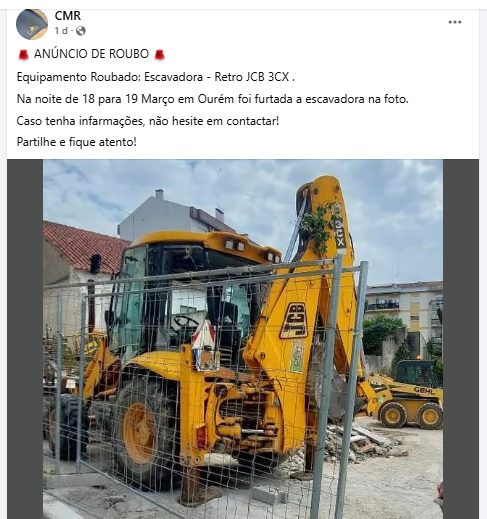
Task: Click the ANÚNCIO DE ROUBO heading text
Action: point(91,54)
